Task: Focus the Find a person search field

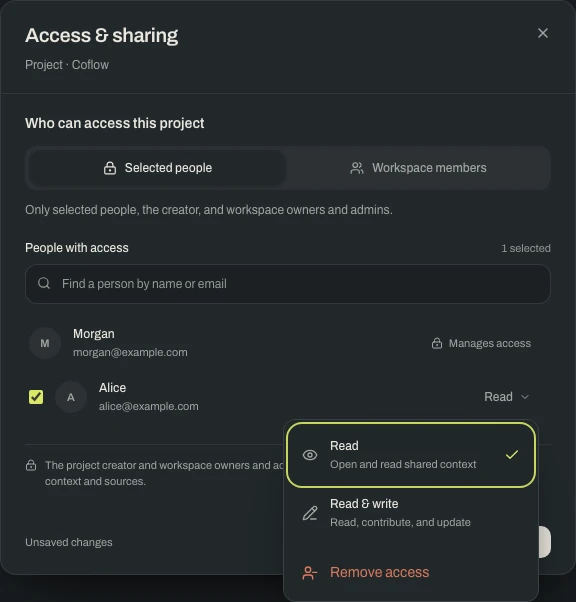Action: click(x=288, y=284)
